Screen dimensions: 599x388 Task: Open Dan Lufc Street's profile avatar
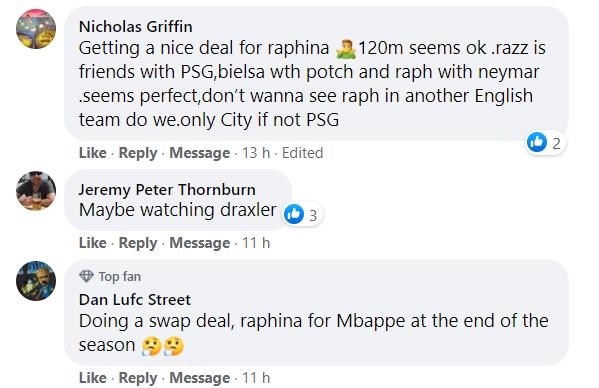pyautogui.click(x=36, y=281)
